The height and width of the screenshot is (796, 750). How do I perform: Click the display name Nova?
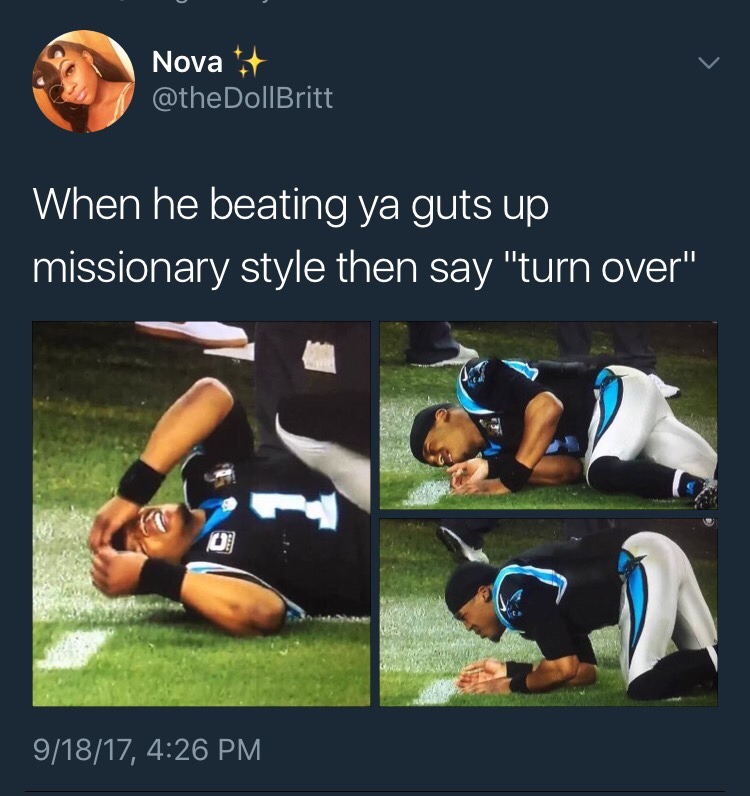tap(187, 62)
